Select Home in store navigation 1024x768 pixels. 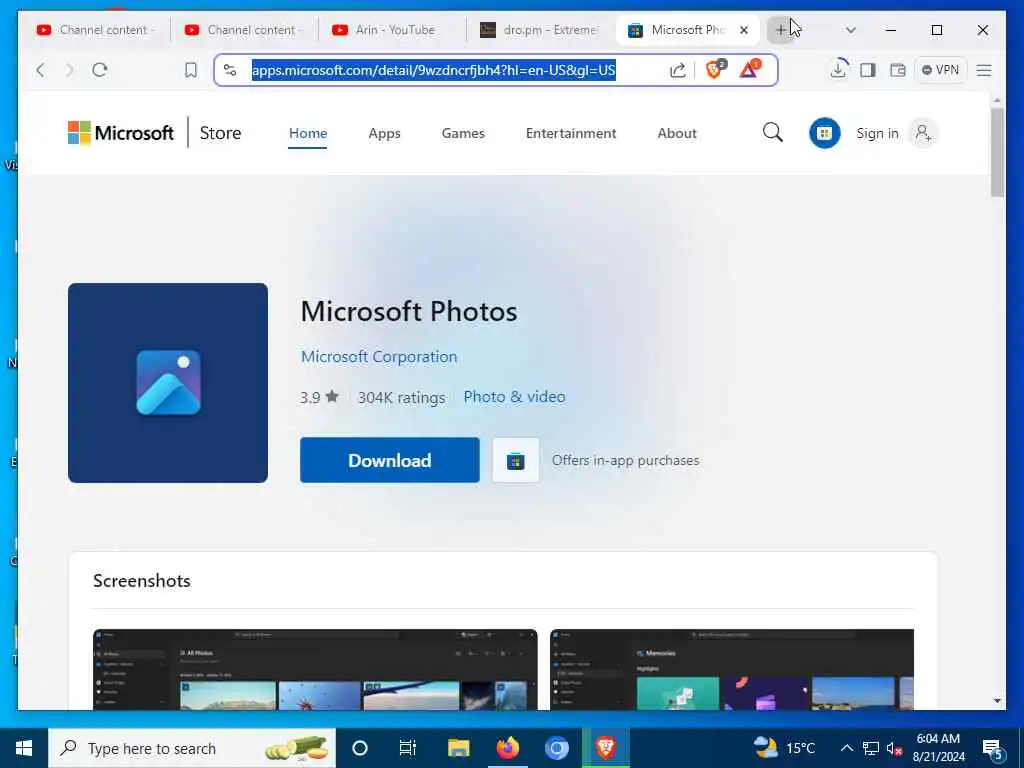(308, 133)
